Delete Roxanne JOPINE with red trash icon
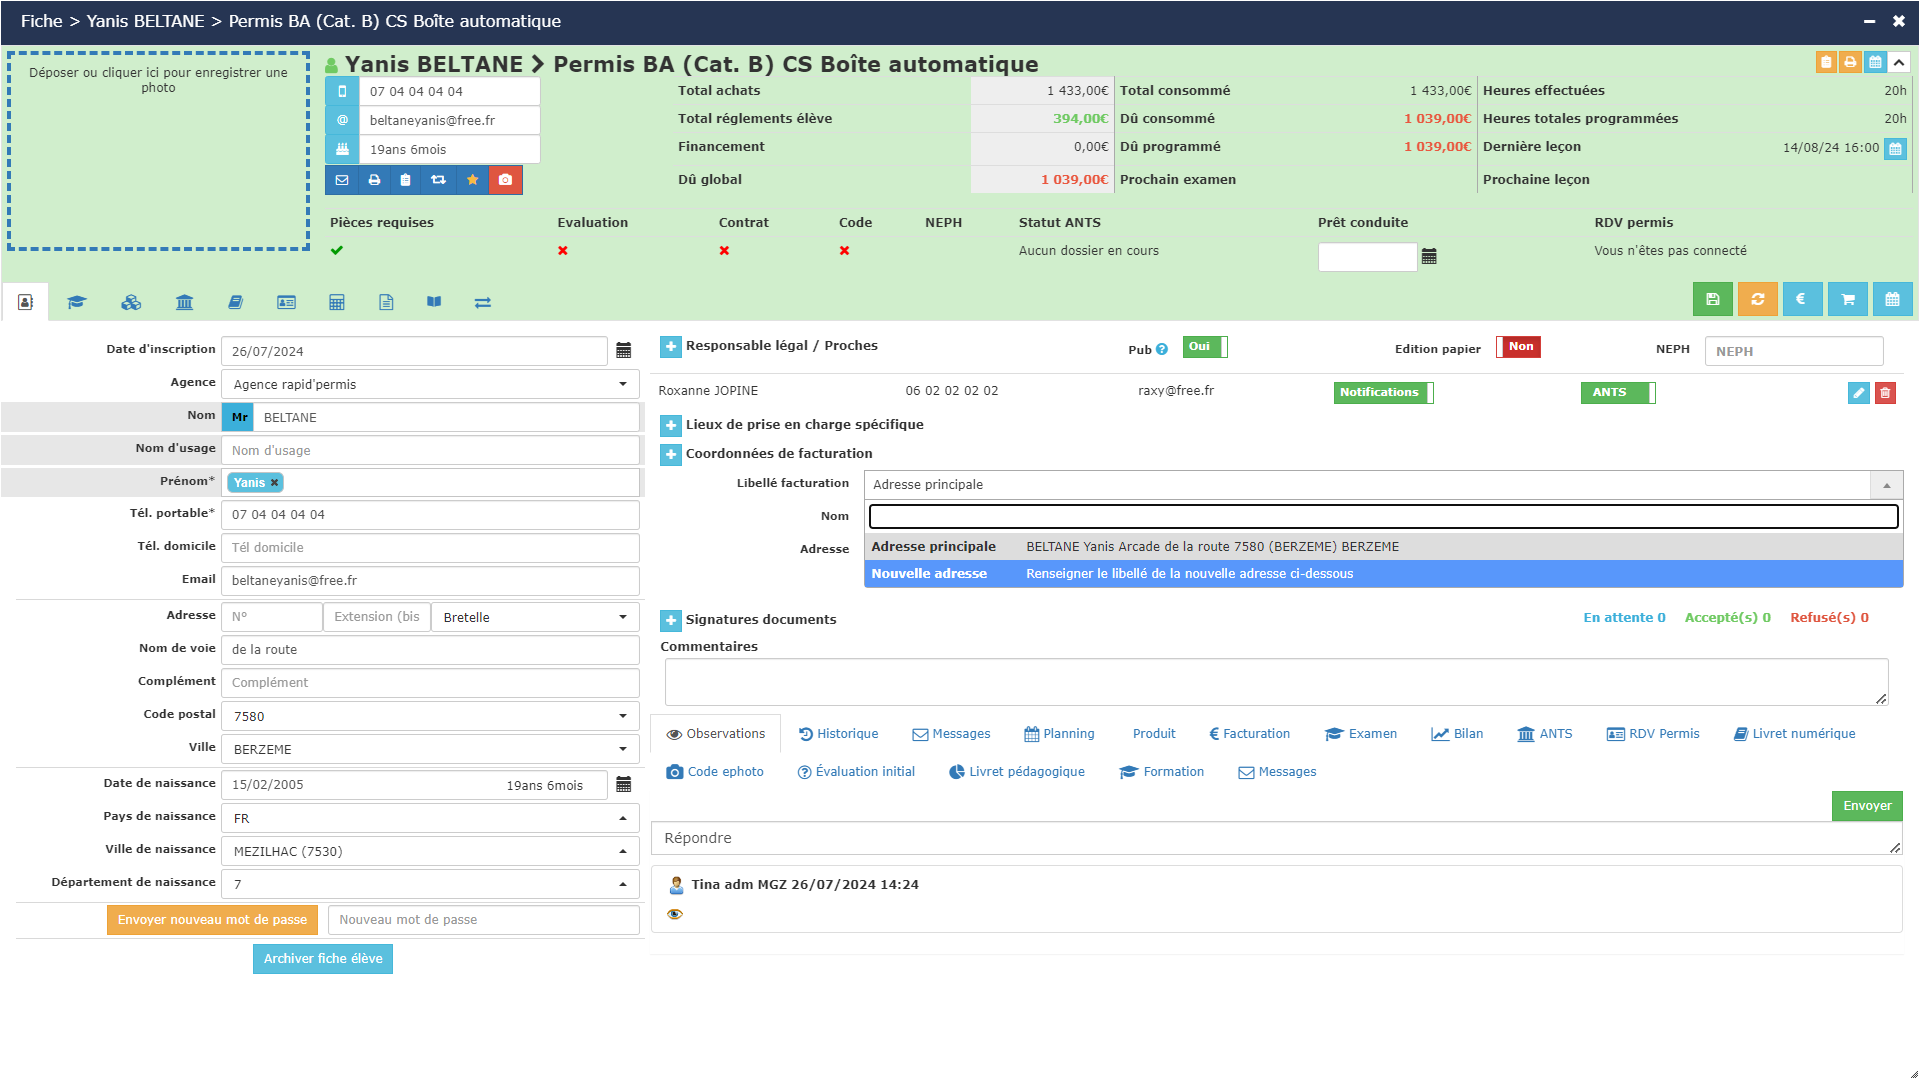This screenshot has height=1080, width=1920. (1885, 393)
